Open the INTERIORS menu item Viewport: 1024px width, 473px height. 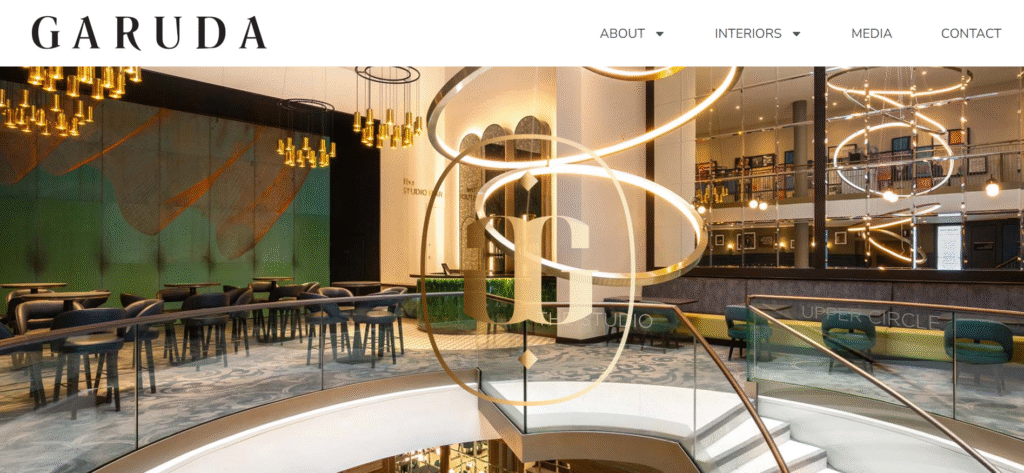click(x=748, y=33)
